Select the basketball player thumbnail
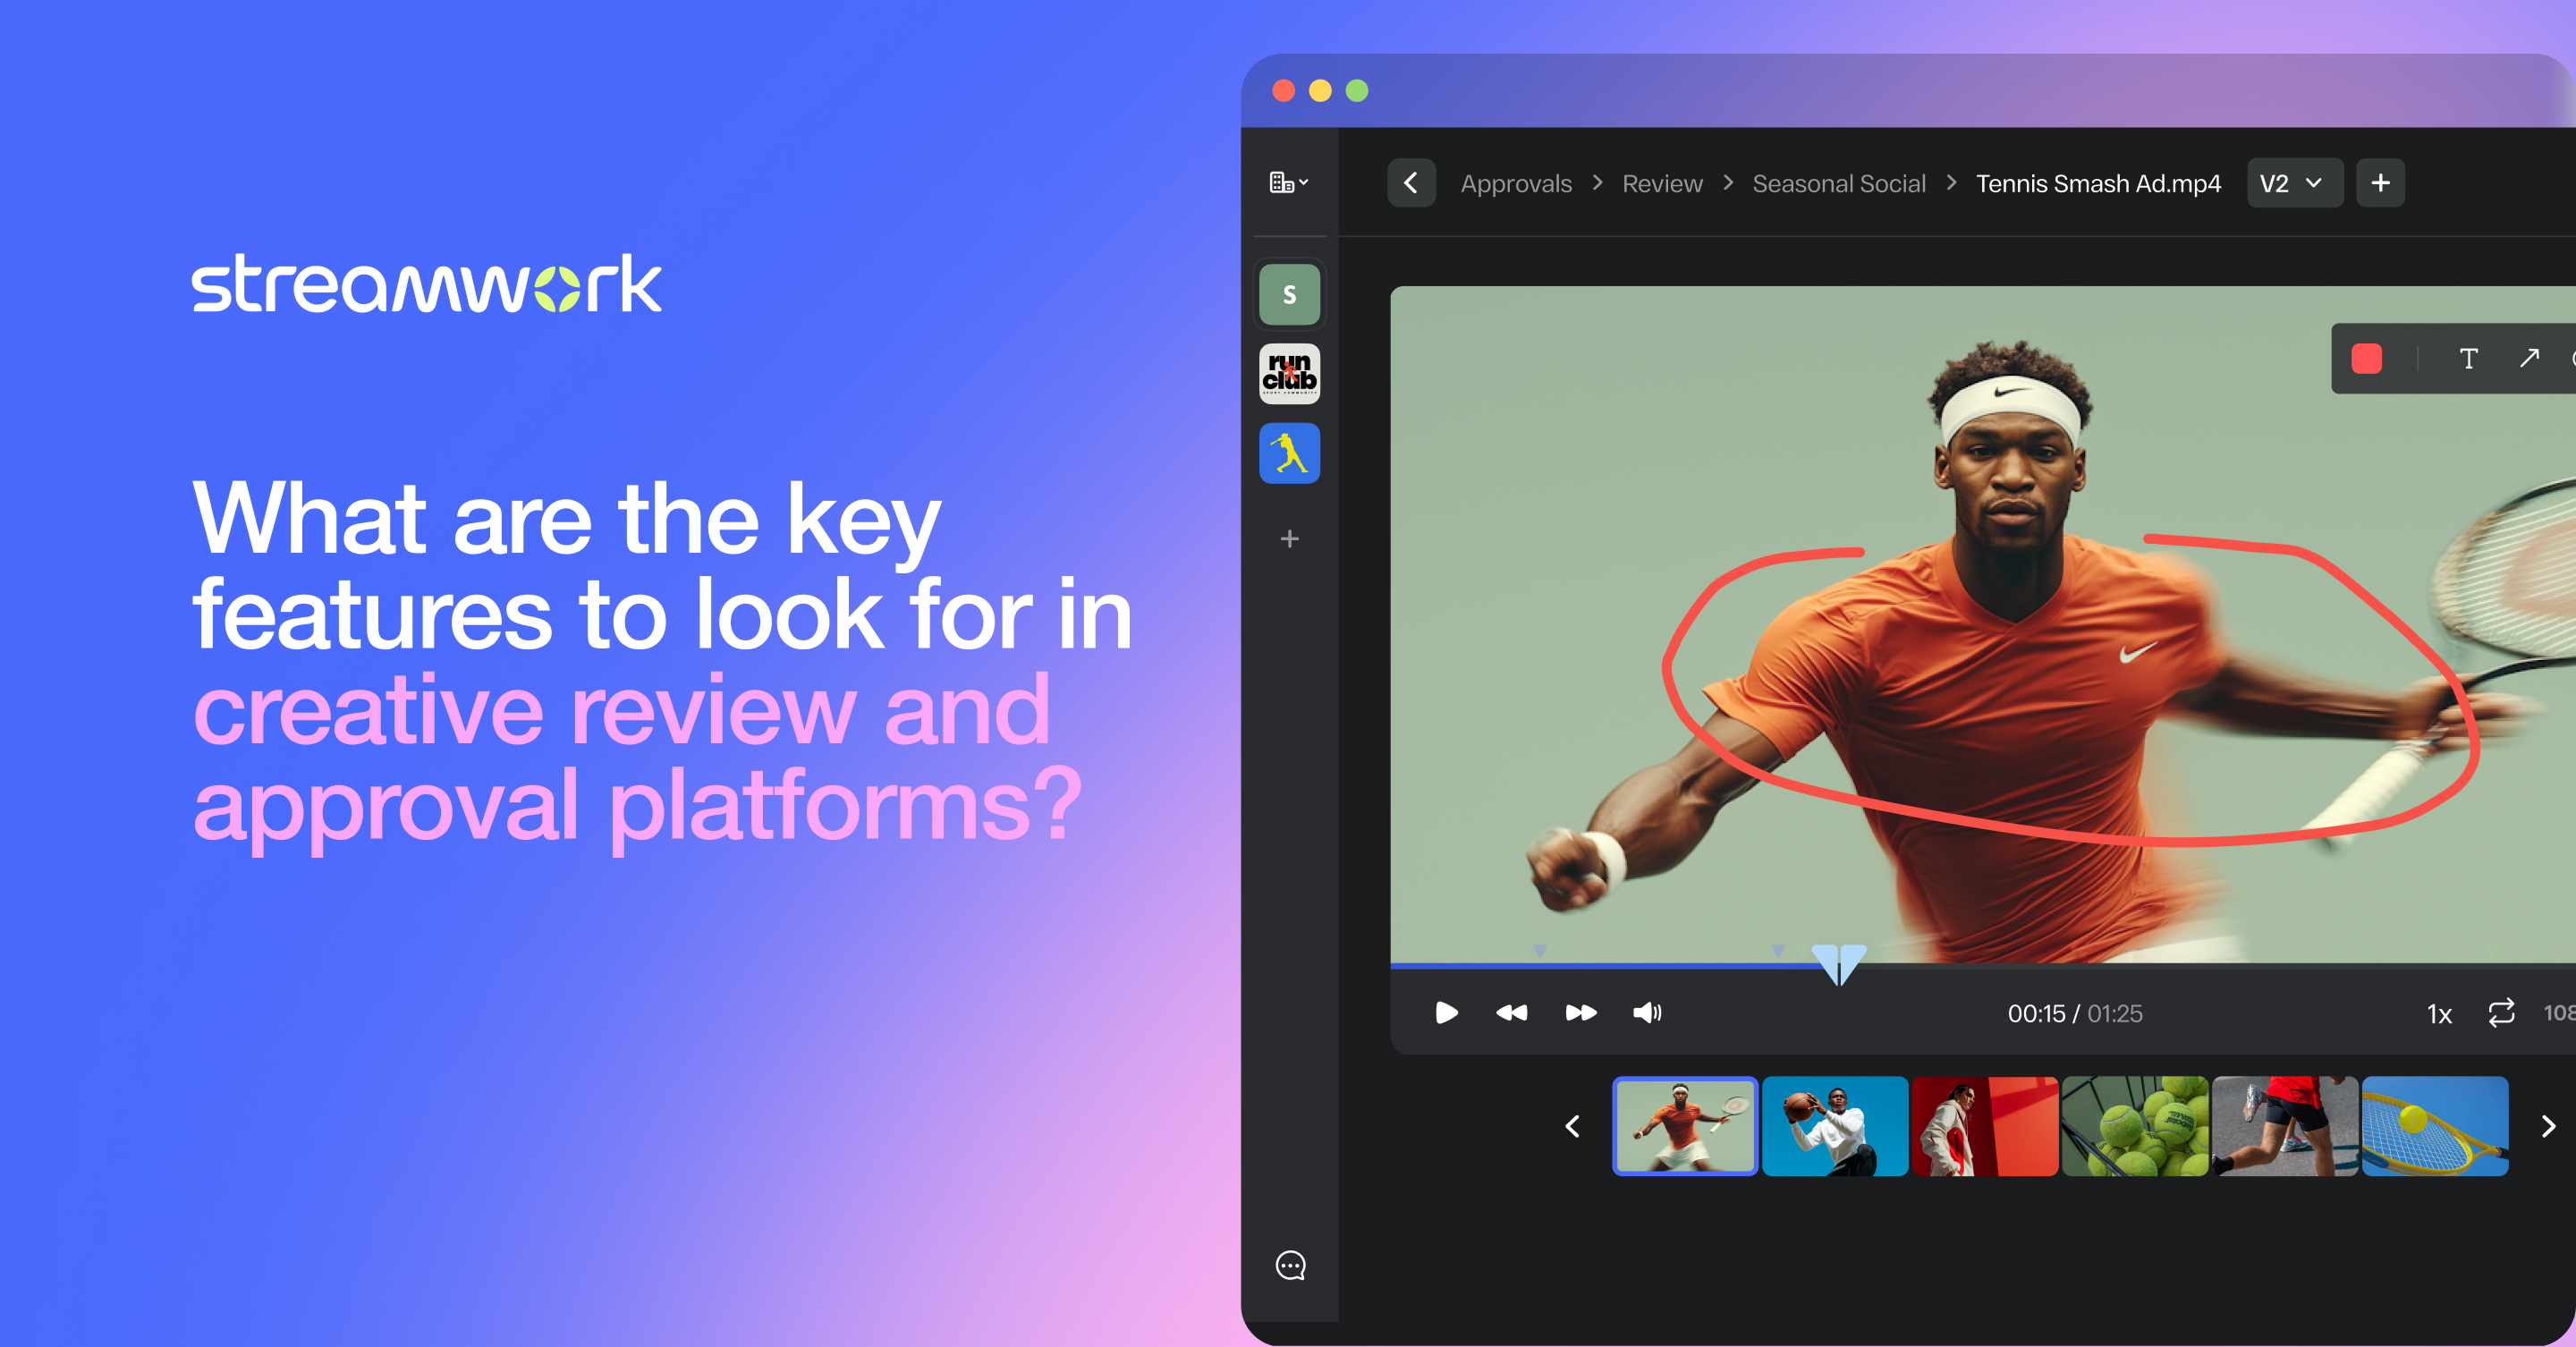This screenshot has width=2576, height=1347. [x=1835, y=1127]
